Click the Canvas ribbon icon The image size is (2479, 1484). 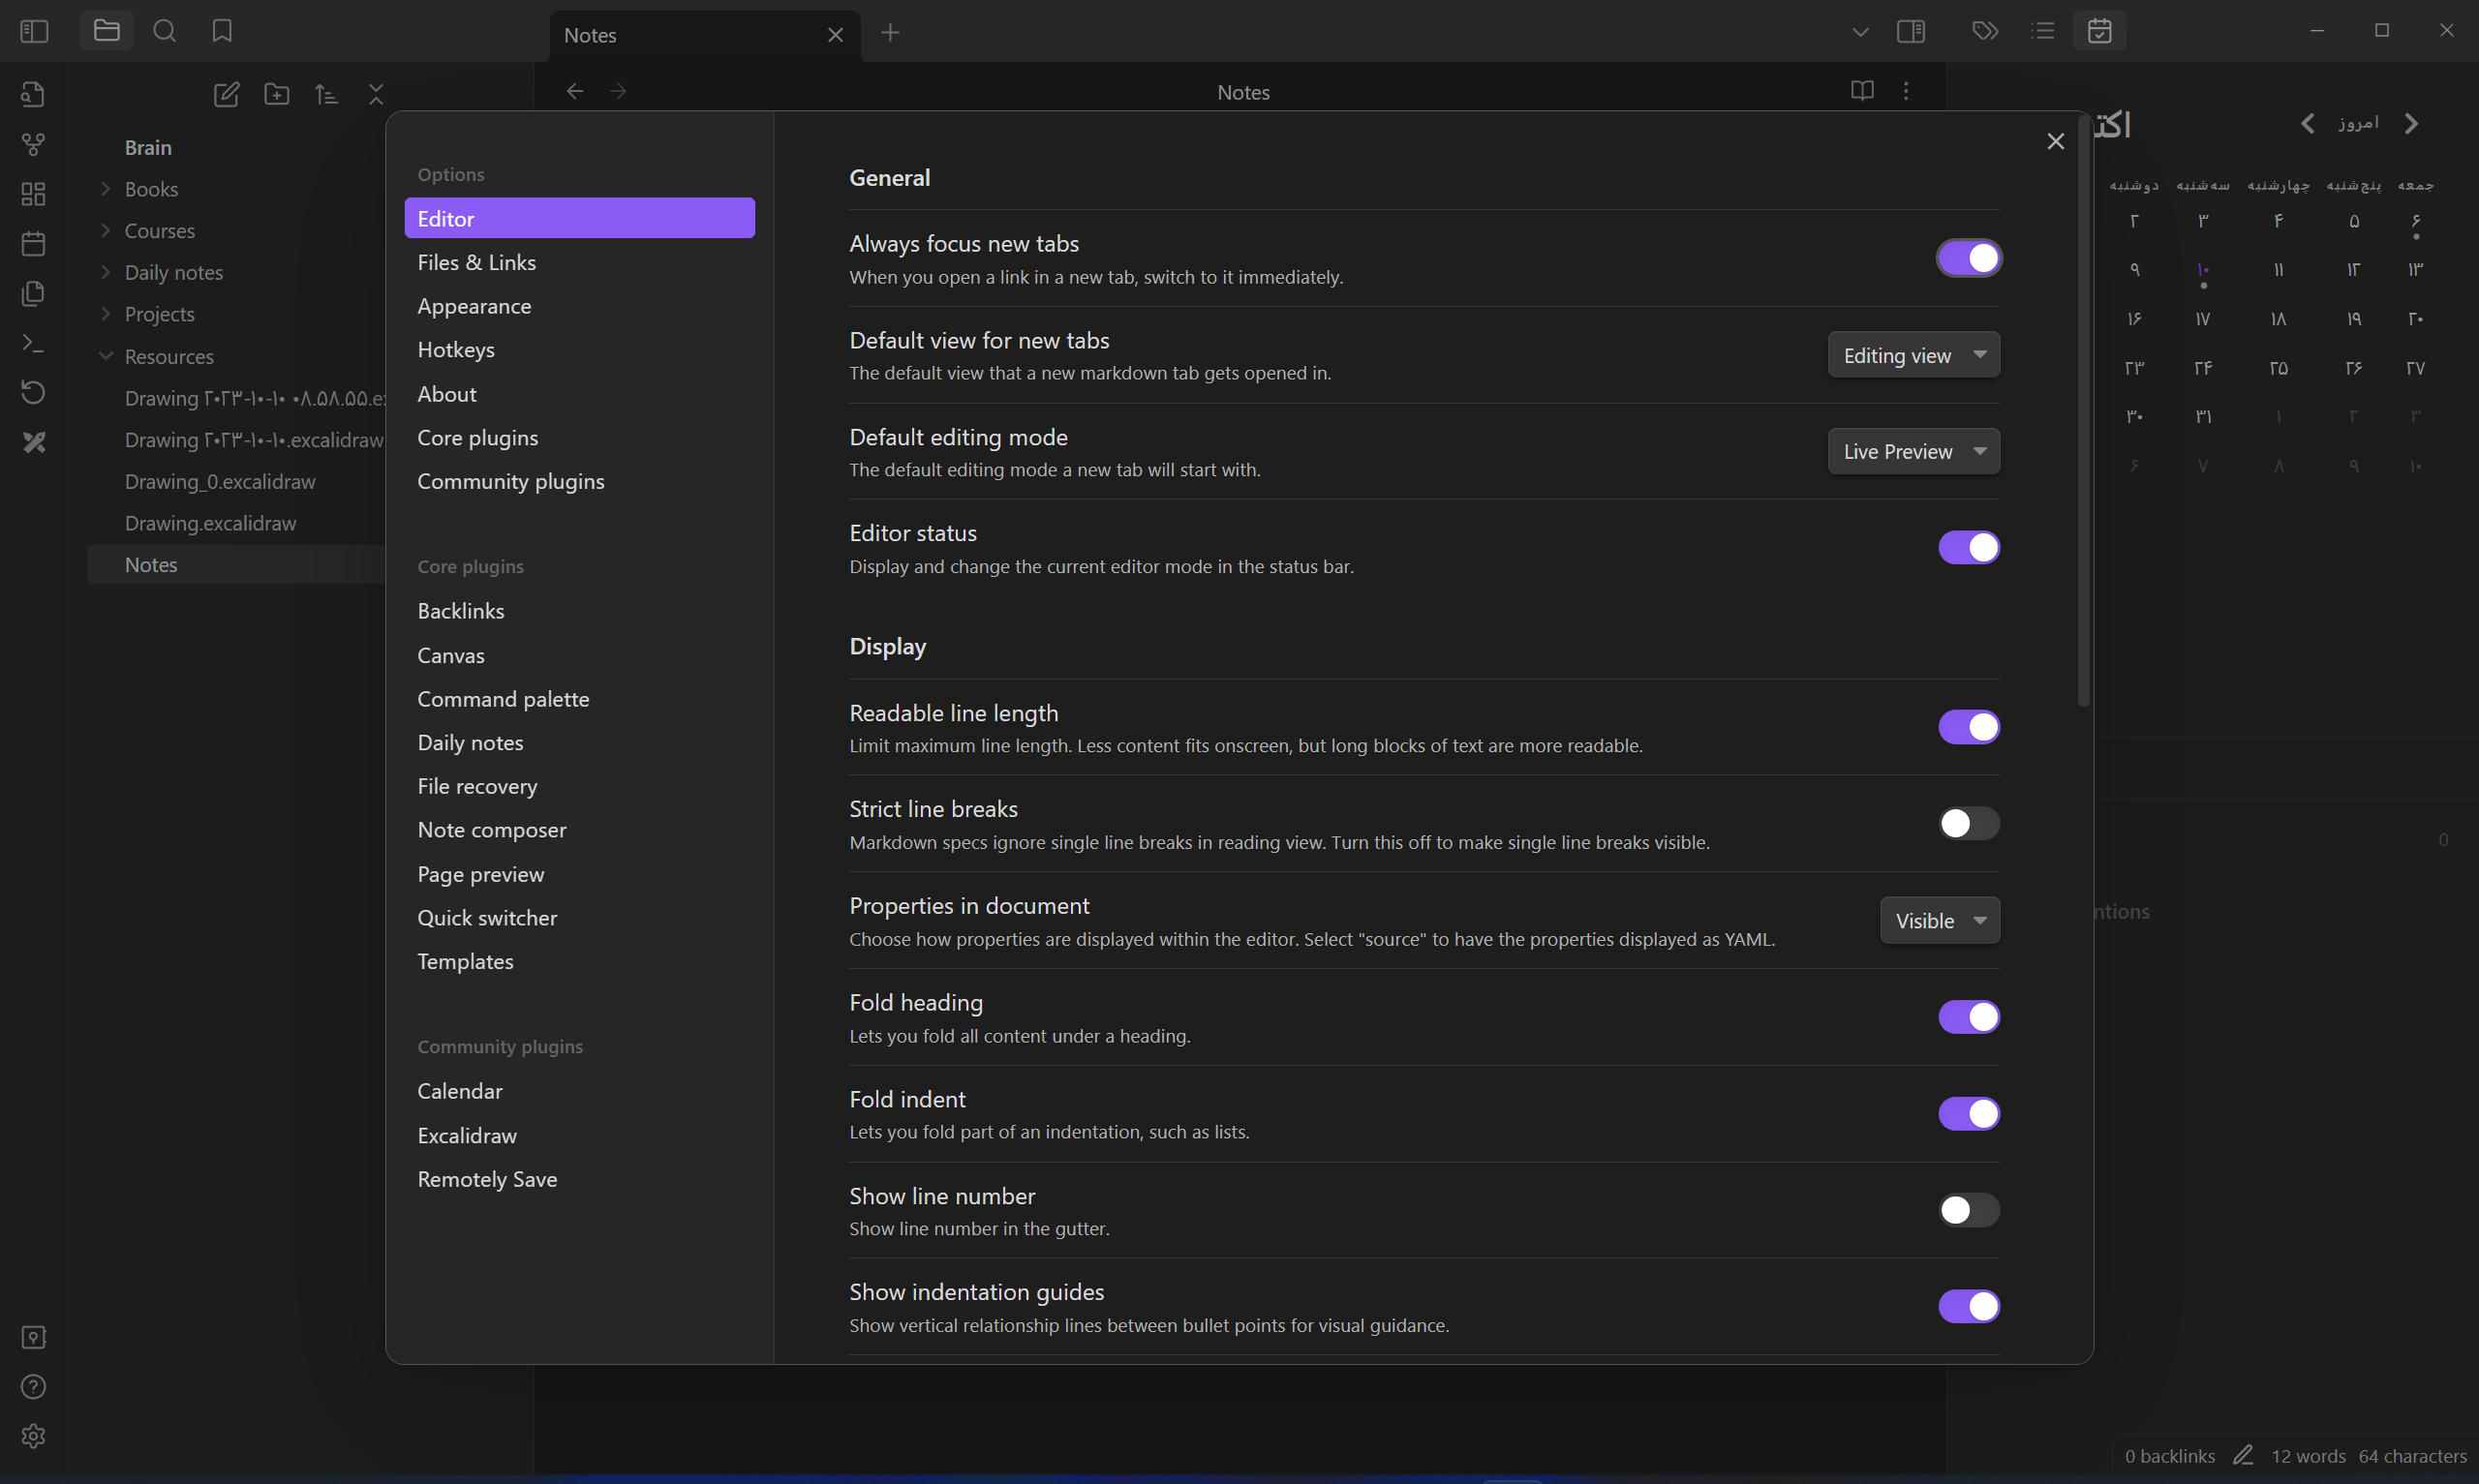(x=33, y=194)
